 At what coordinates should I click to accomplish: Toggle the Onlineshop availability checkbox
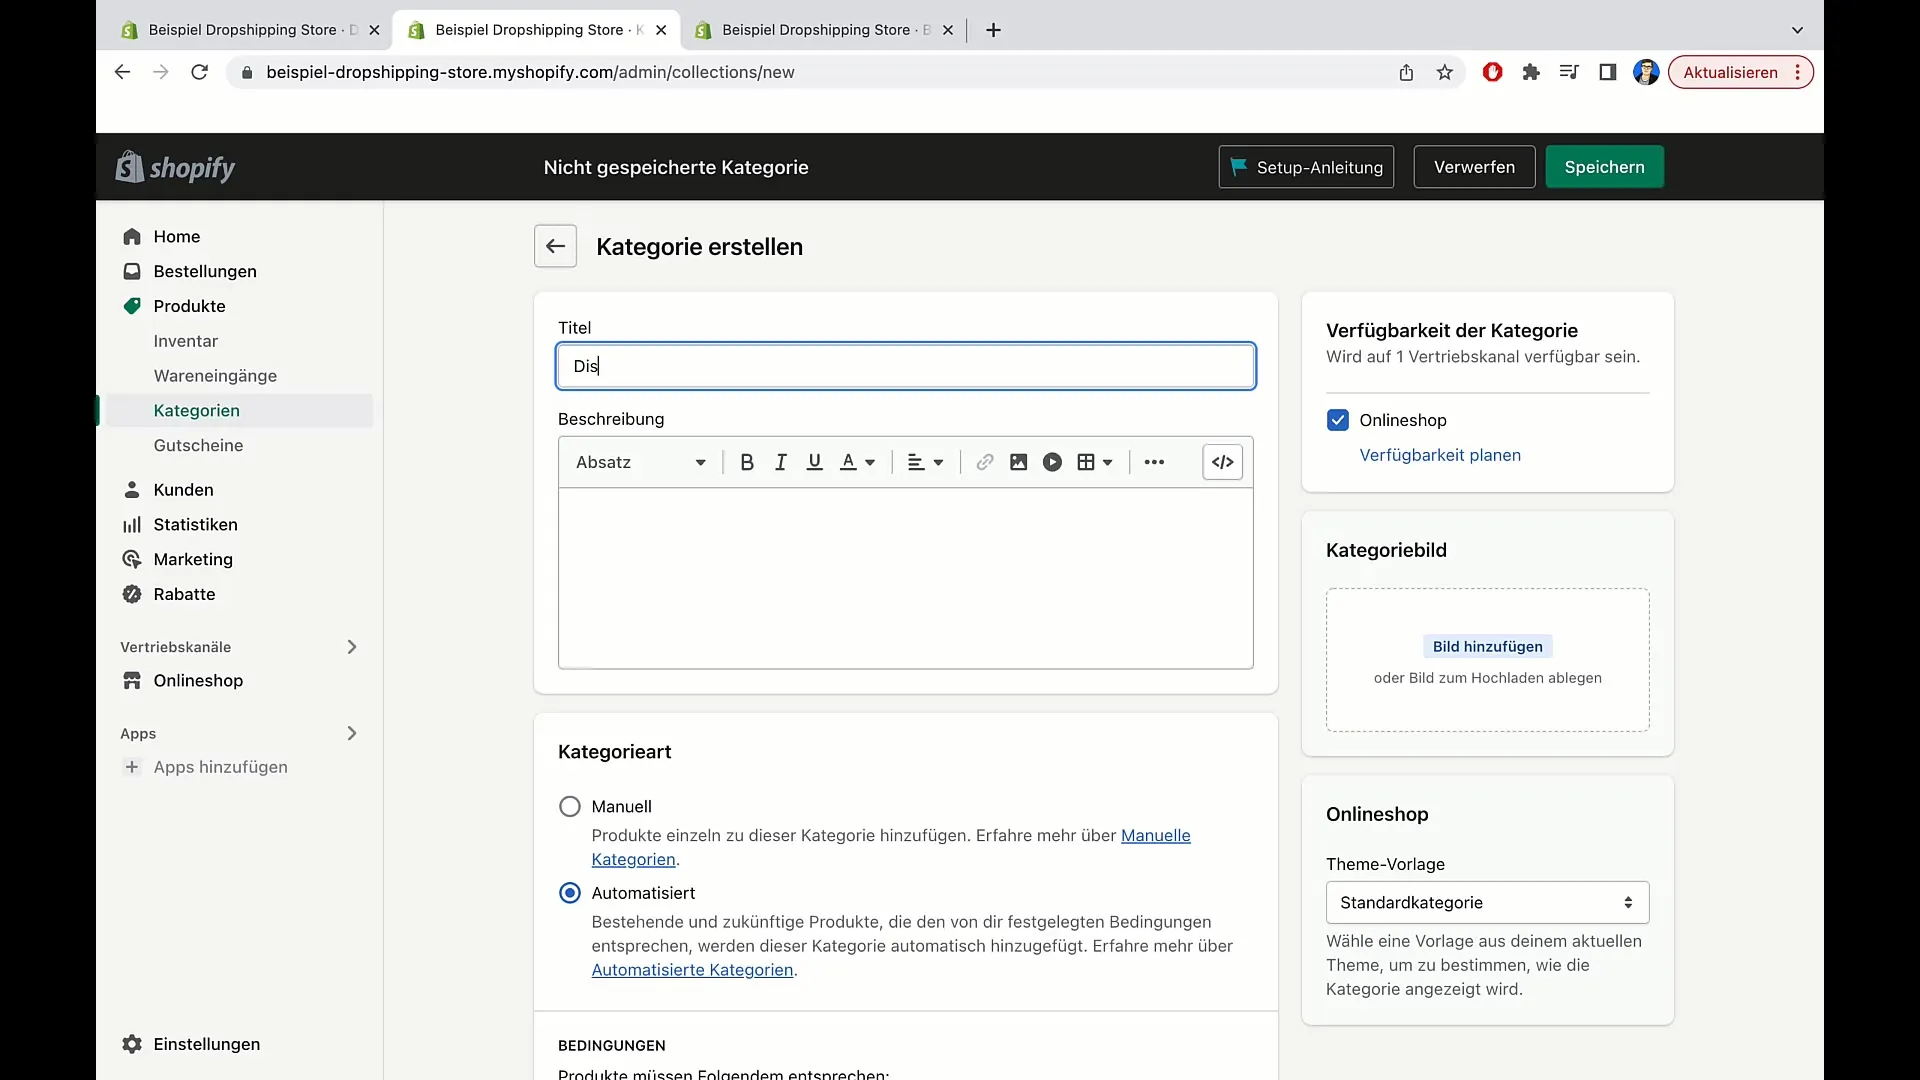pos(1338,420)
